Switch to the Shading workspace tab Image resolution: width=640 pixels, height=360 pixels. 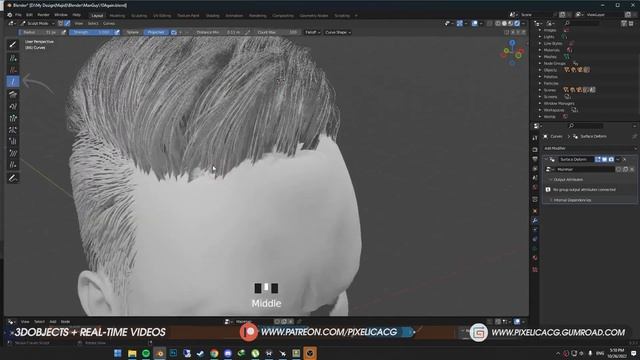coord(212,16)
